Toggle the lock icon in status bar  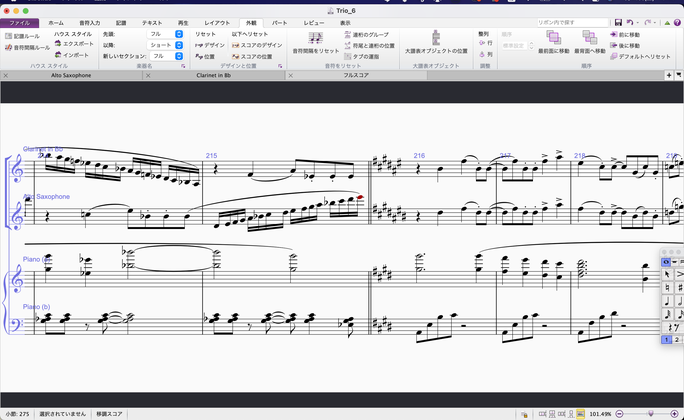point(524,414)
